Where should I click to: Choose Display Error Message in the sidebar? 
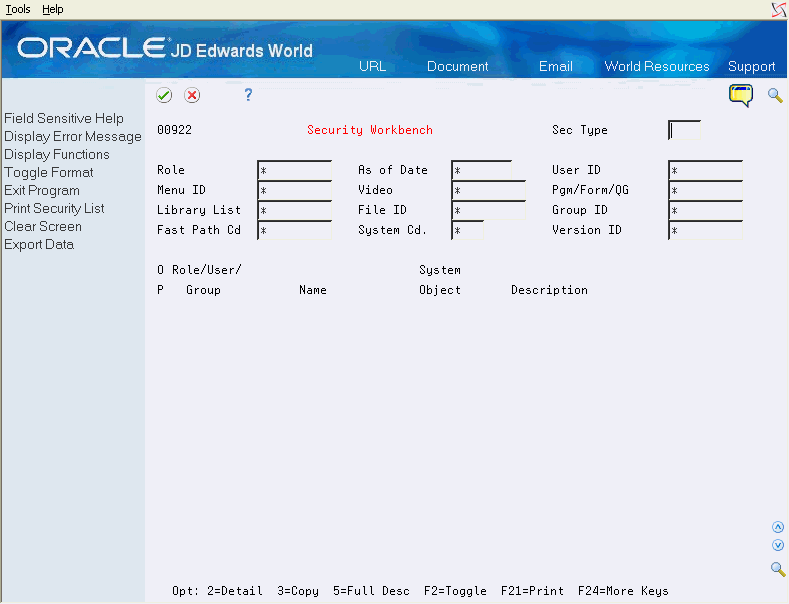[73, 136]
